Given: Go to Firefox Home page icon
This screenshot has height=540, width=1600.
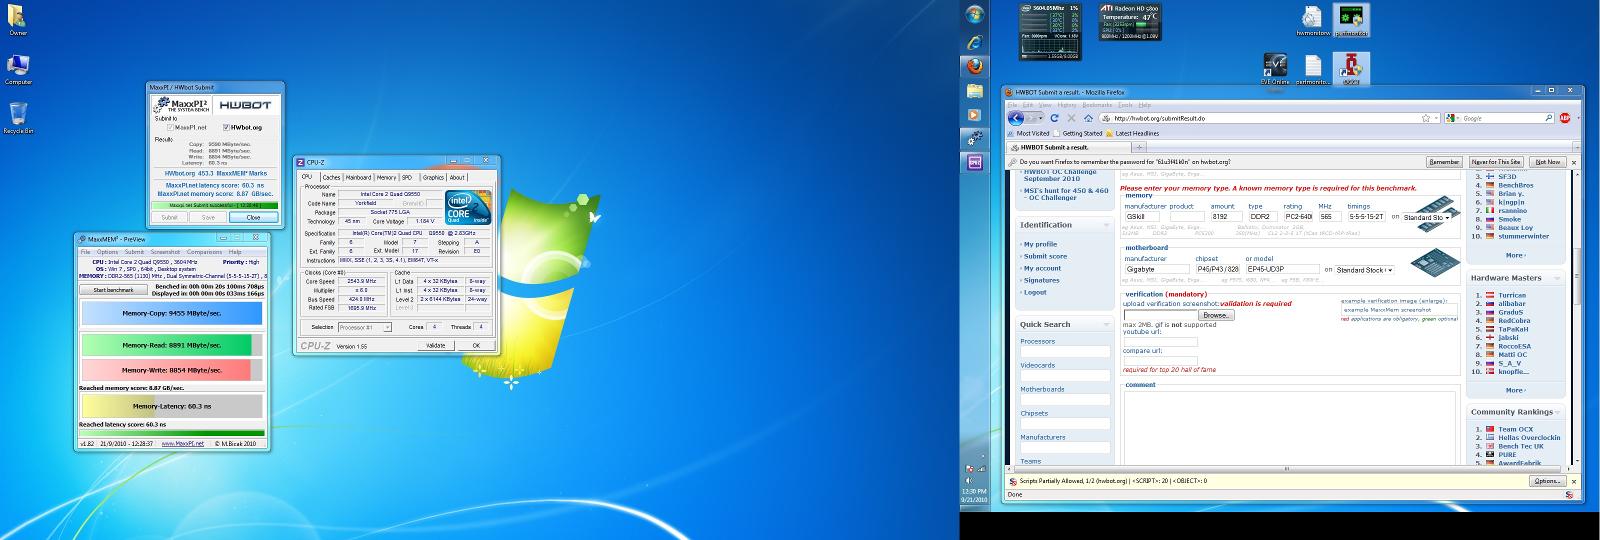Looking at the screenshot, I should coord(1089,118).
